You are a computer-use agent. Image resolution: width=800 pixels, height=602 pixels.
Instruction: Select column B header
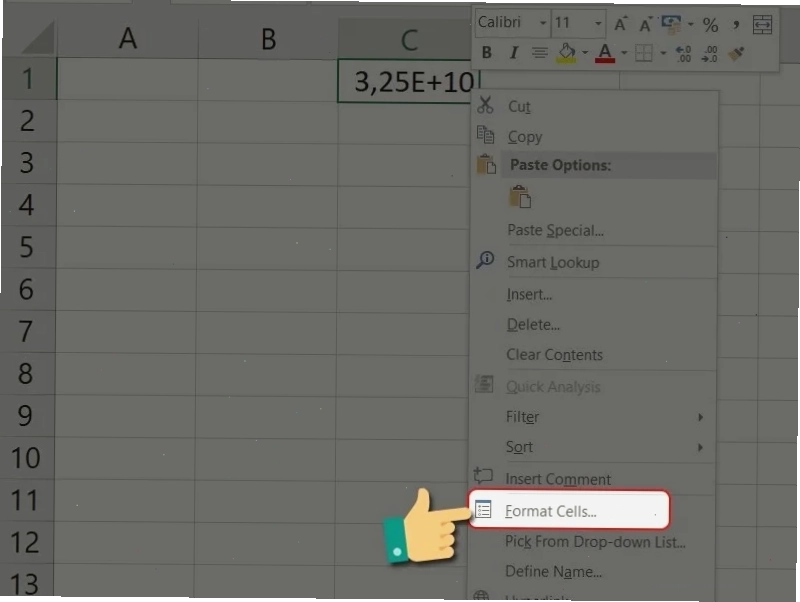[268, 39]
